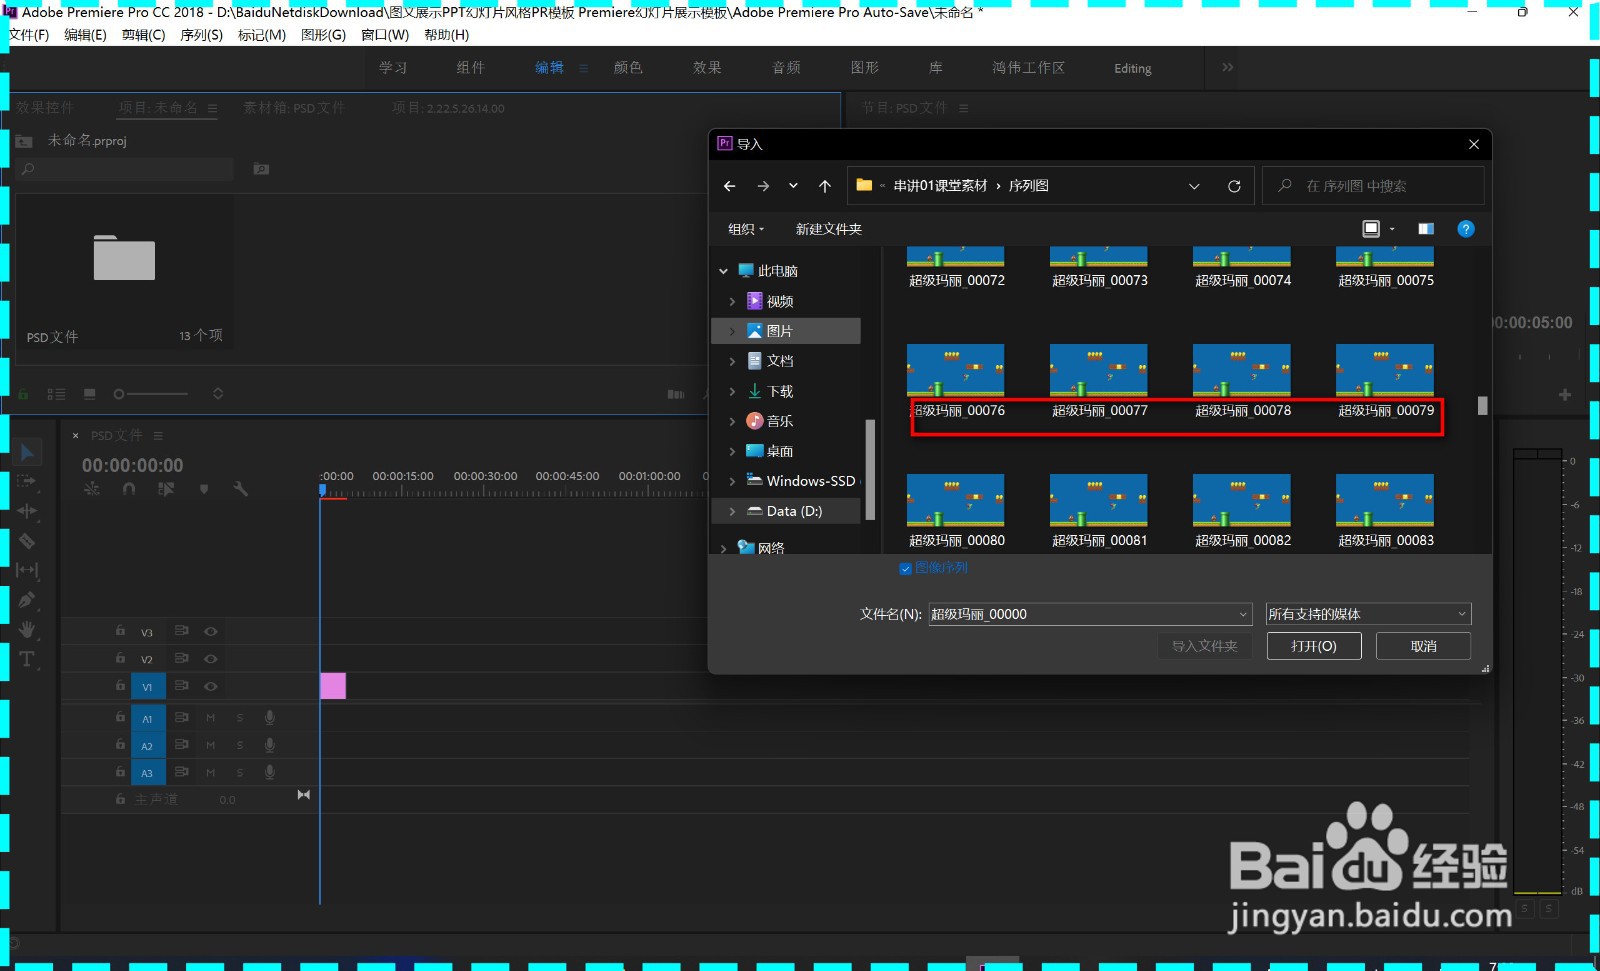
Task: Go up one folder level in Import dialog
Action: pos(825,186)
